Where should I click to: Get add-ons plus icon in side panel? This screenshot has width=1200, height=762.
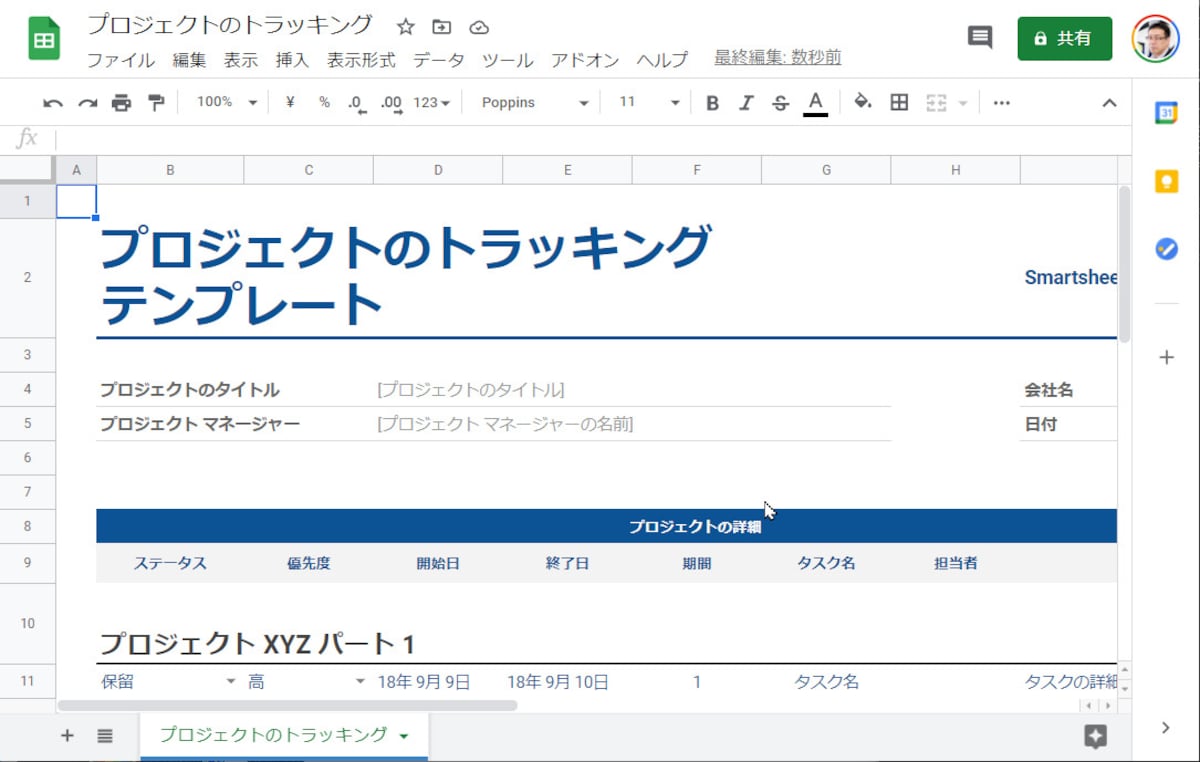click(x=1166, y=357)
